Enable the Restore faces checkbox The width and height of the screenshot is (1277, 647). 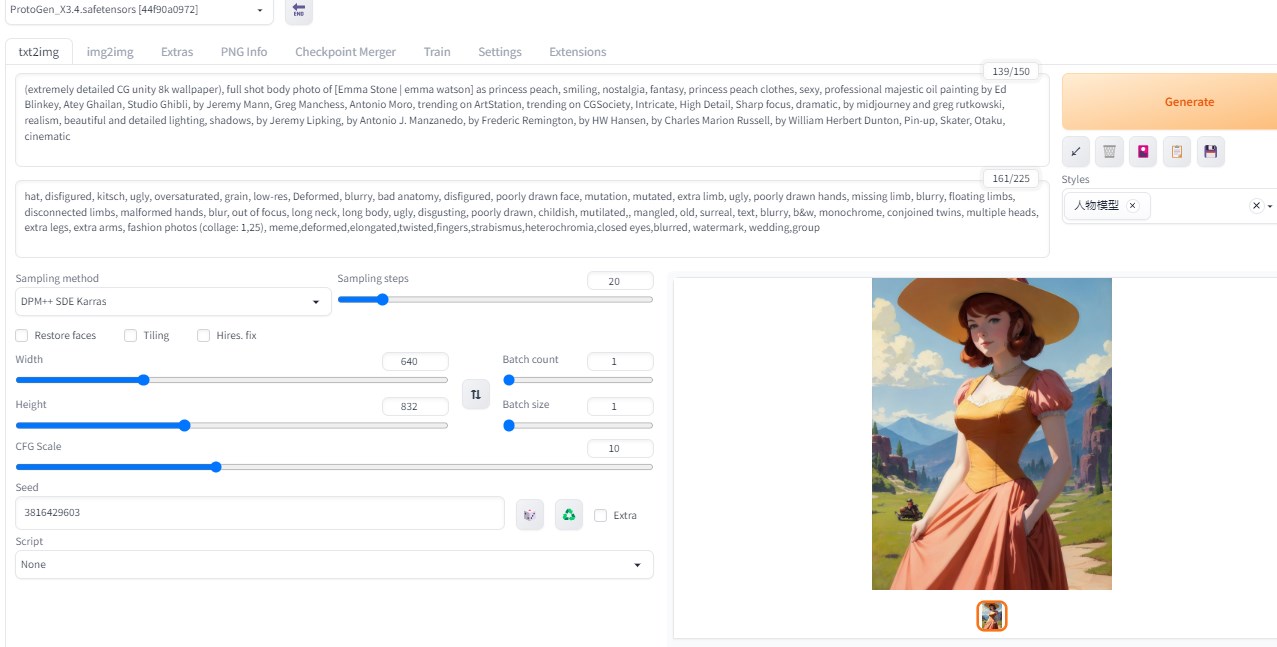point(22,336)
